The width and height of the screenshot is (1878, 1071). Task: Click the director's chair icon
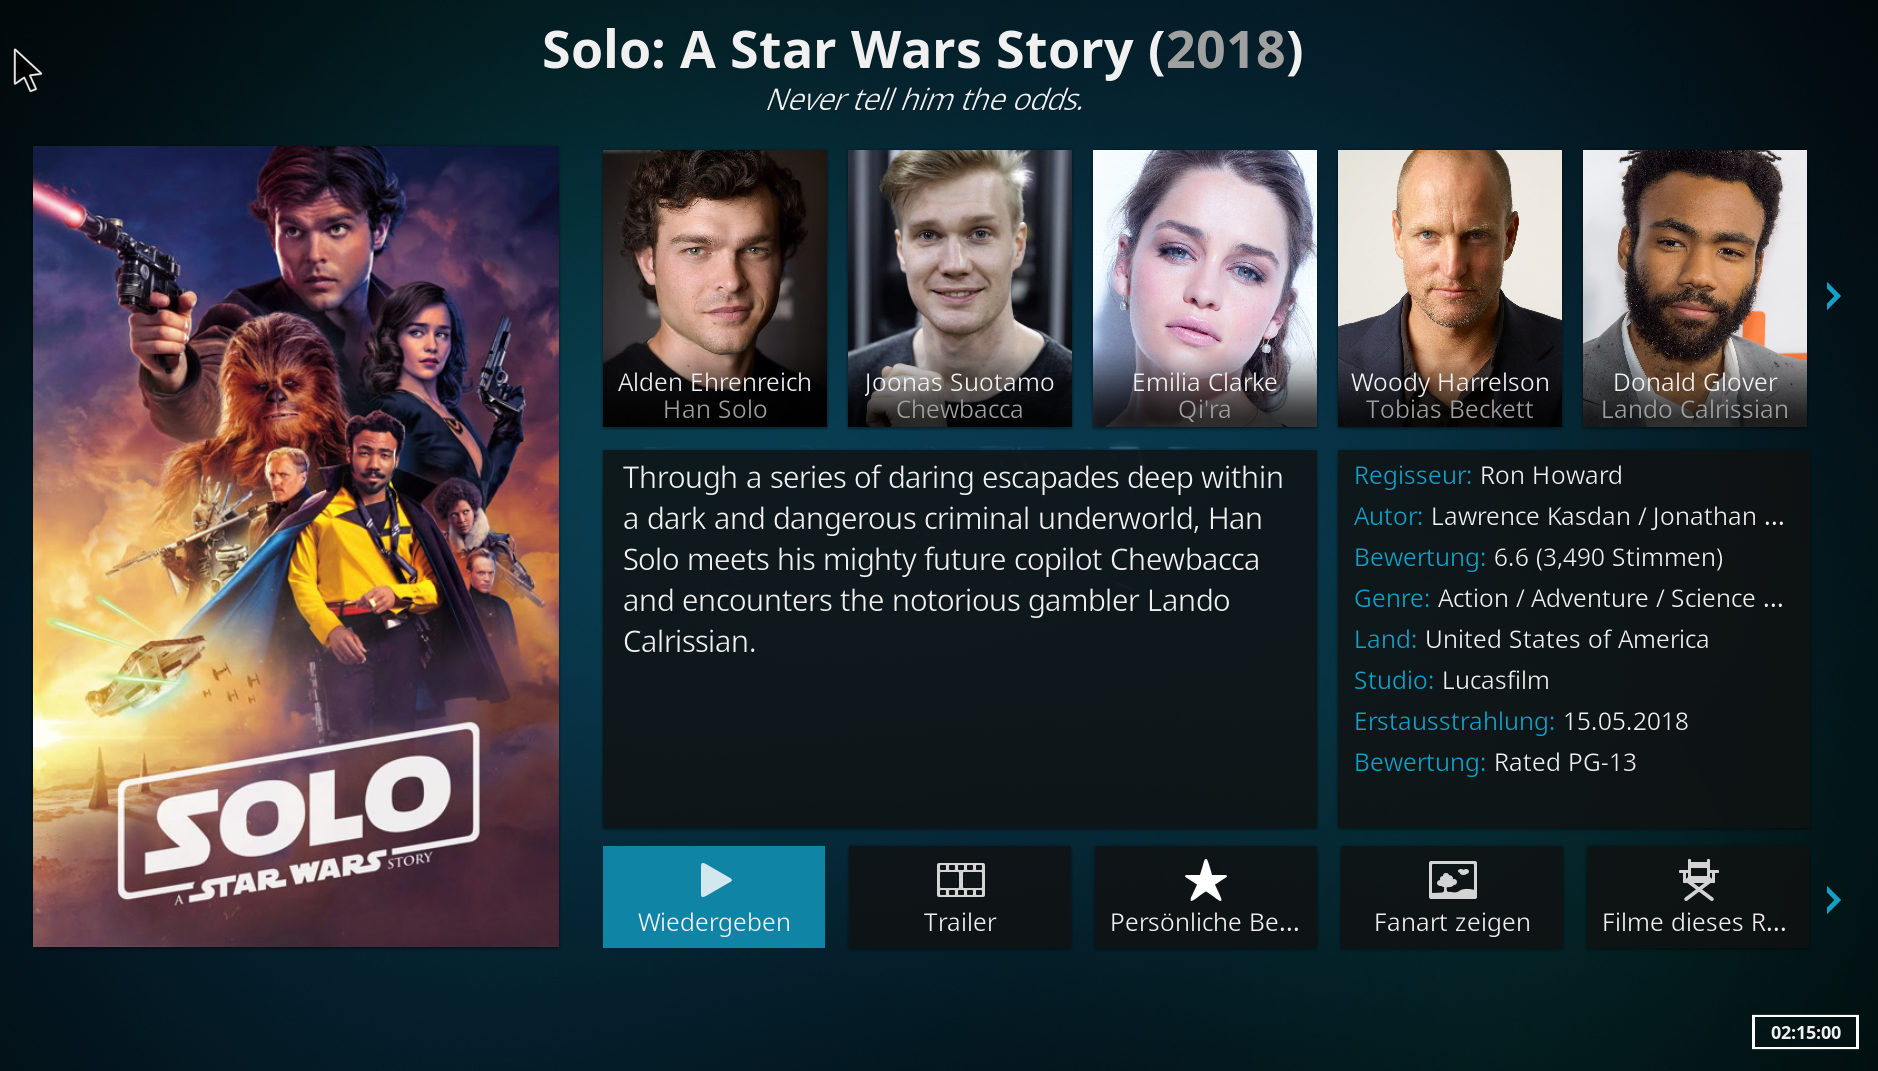(x=1698, y=880)
